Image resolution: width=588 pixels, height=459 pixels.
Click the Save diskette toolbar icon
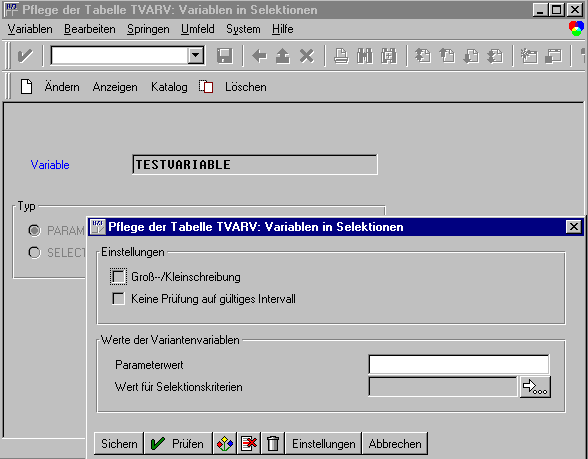point(225,56)
